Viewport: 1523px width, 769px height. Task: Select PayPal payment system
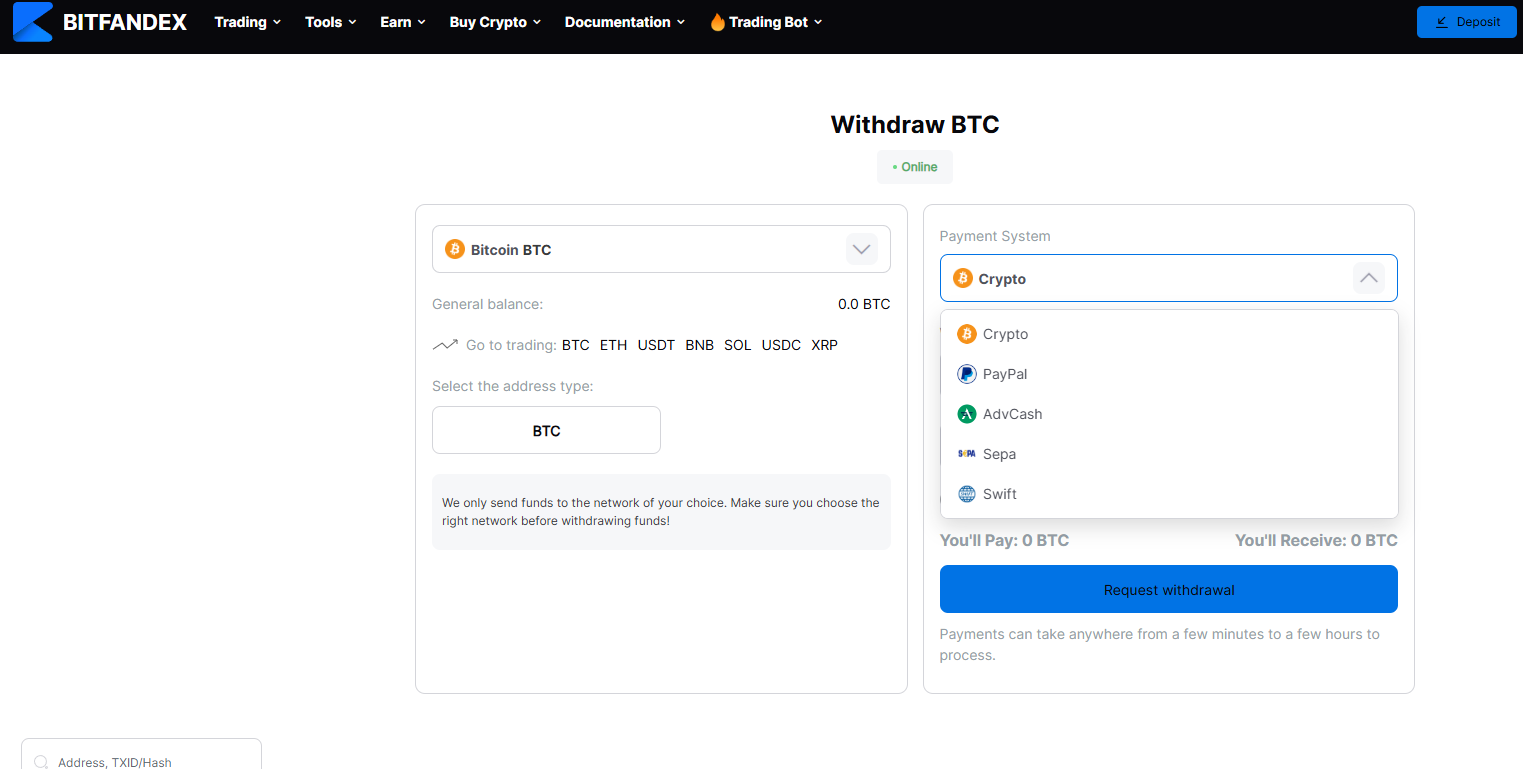pos(1169,374)
